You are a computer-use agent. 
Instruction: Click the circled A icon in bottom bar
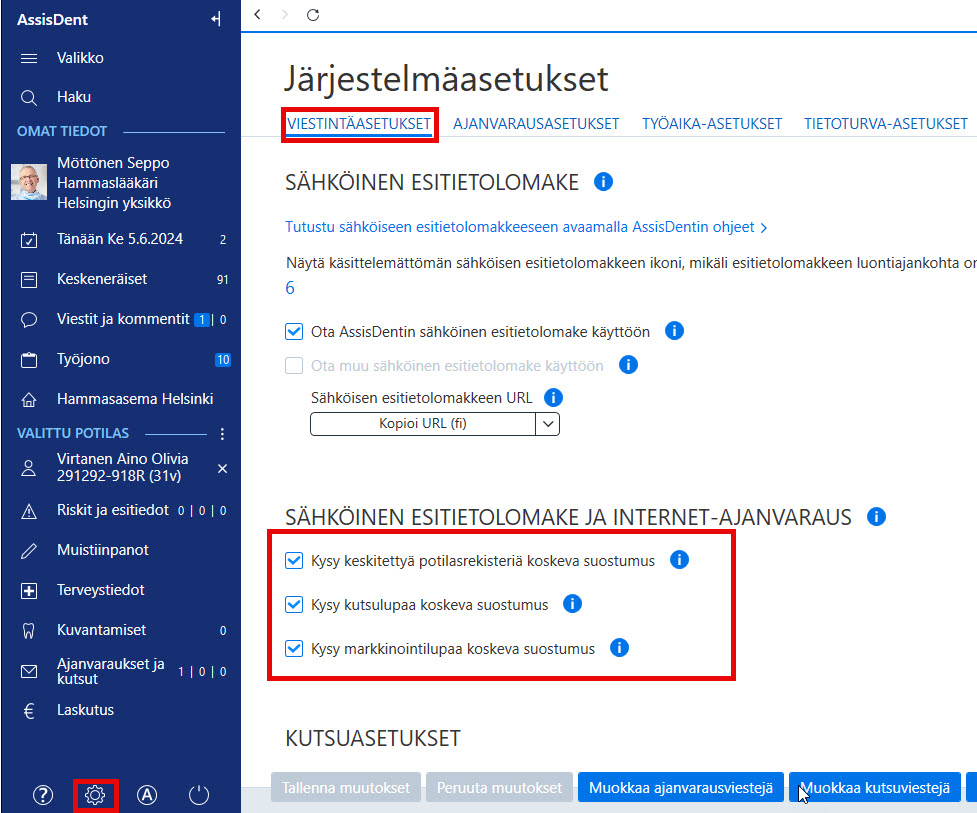[147, 795]
